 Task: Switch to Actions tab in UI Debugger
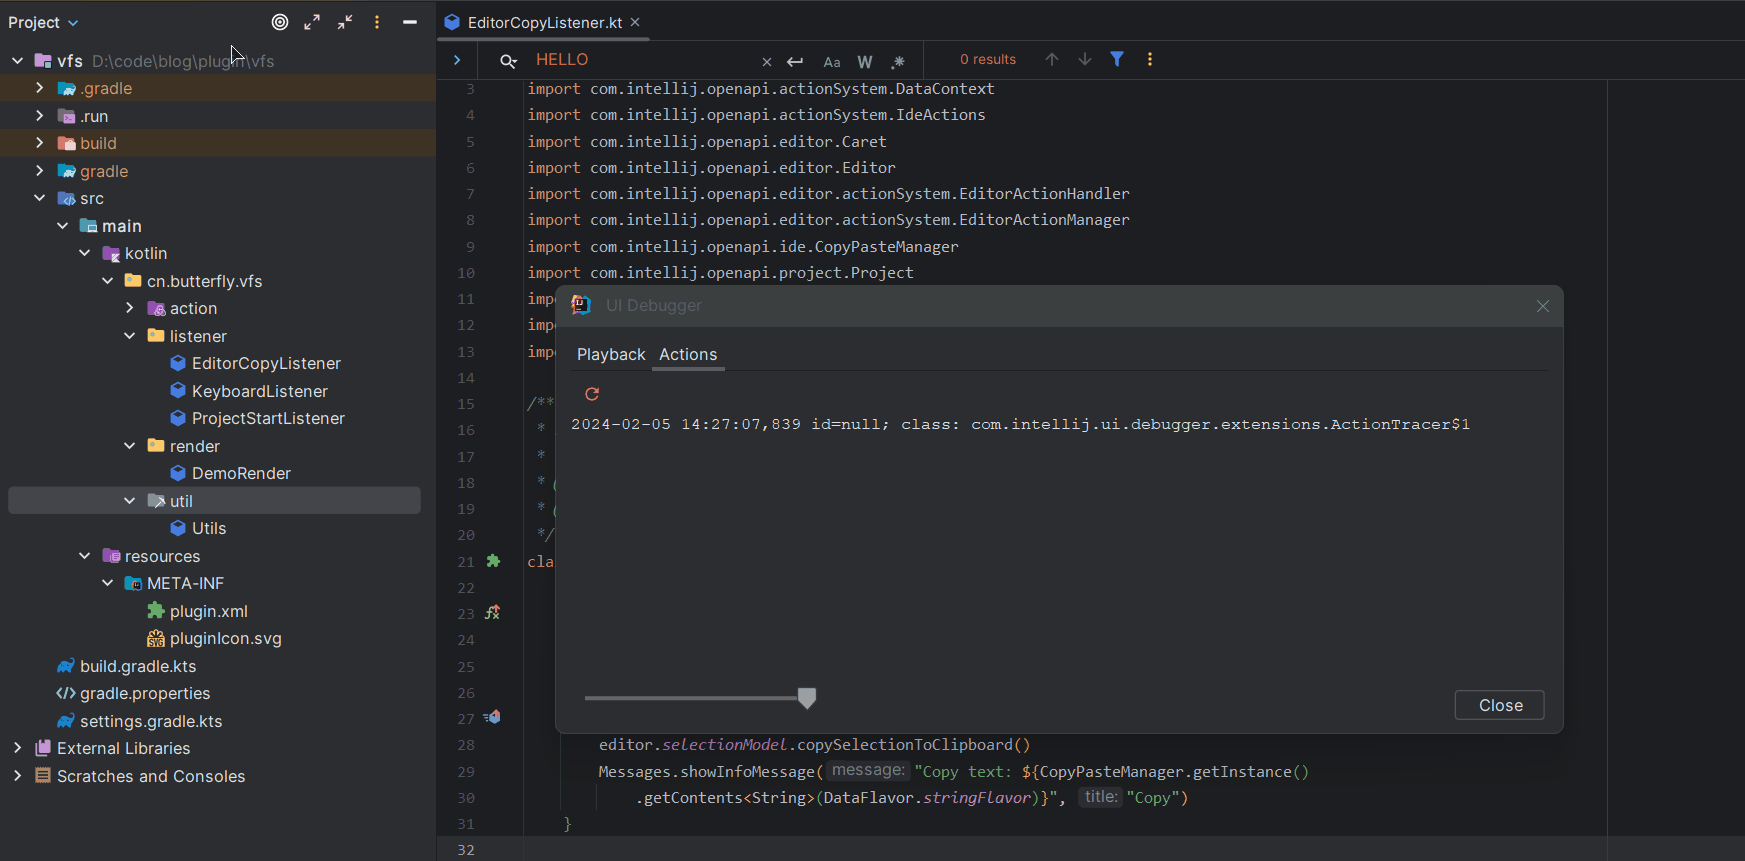click(688, 354)
